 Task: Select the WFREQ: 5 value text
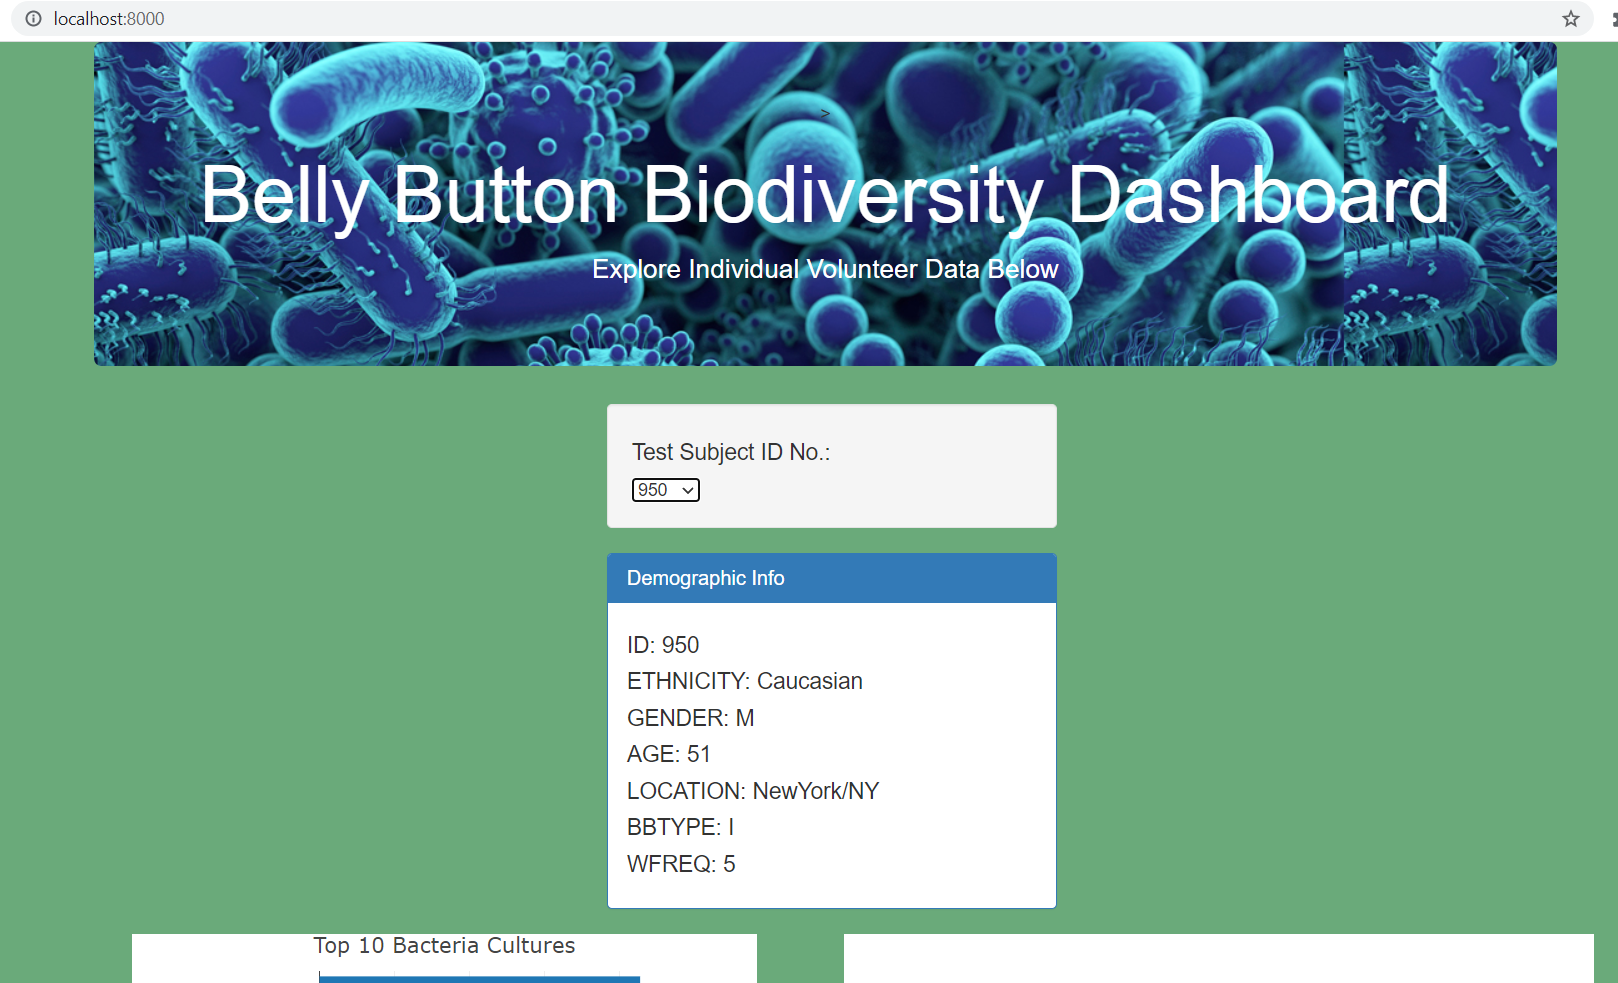681,864
